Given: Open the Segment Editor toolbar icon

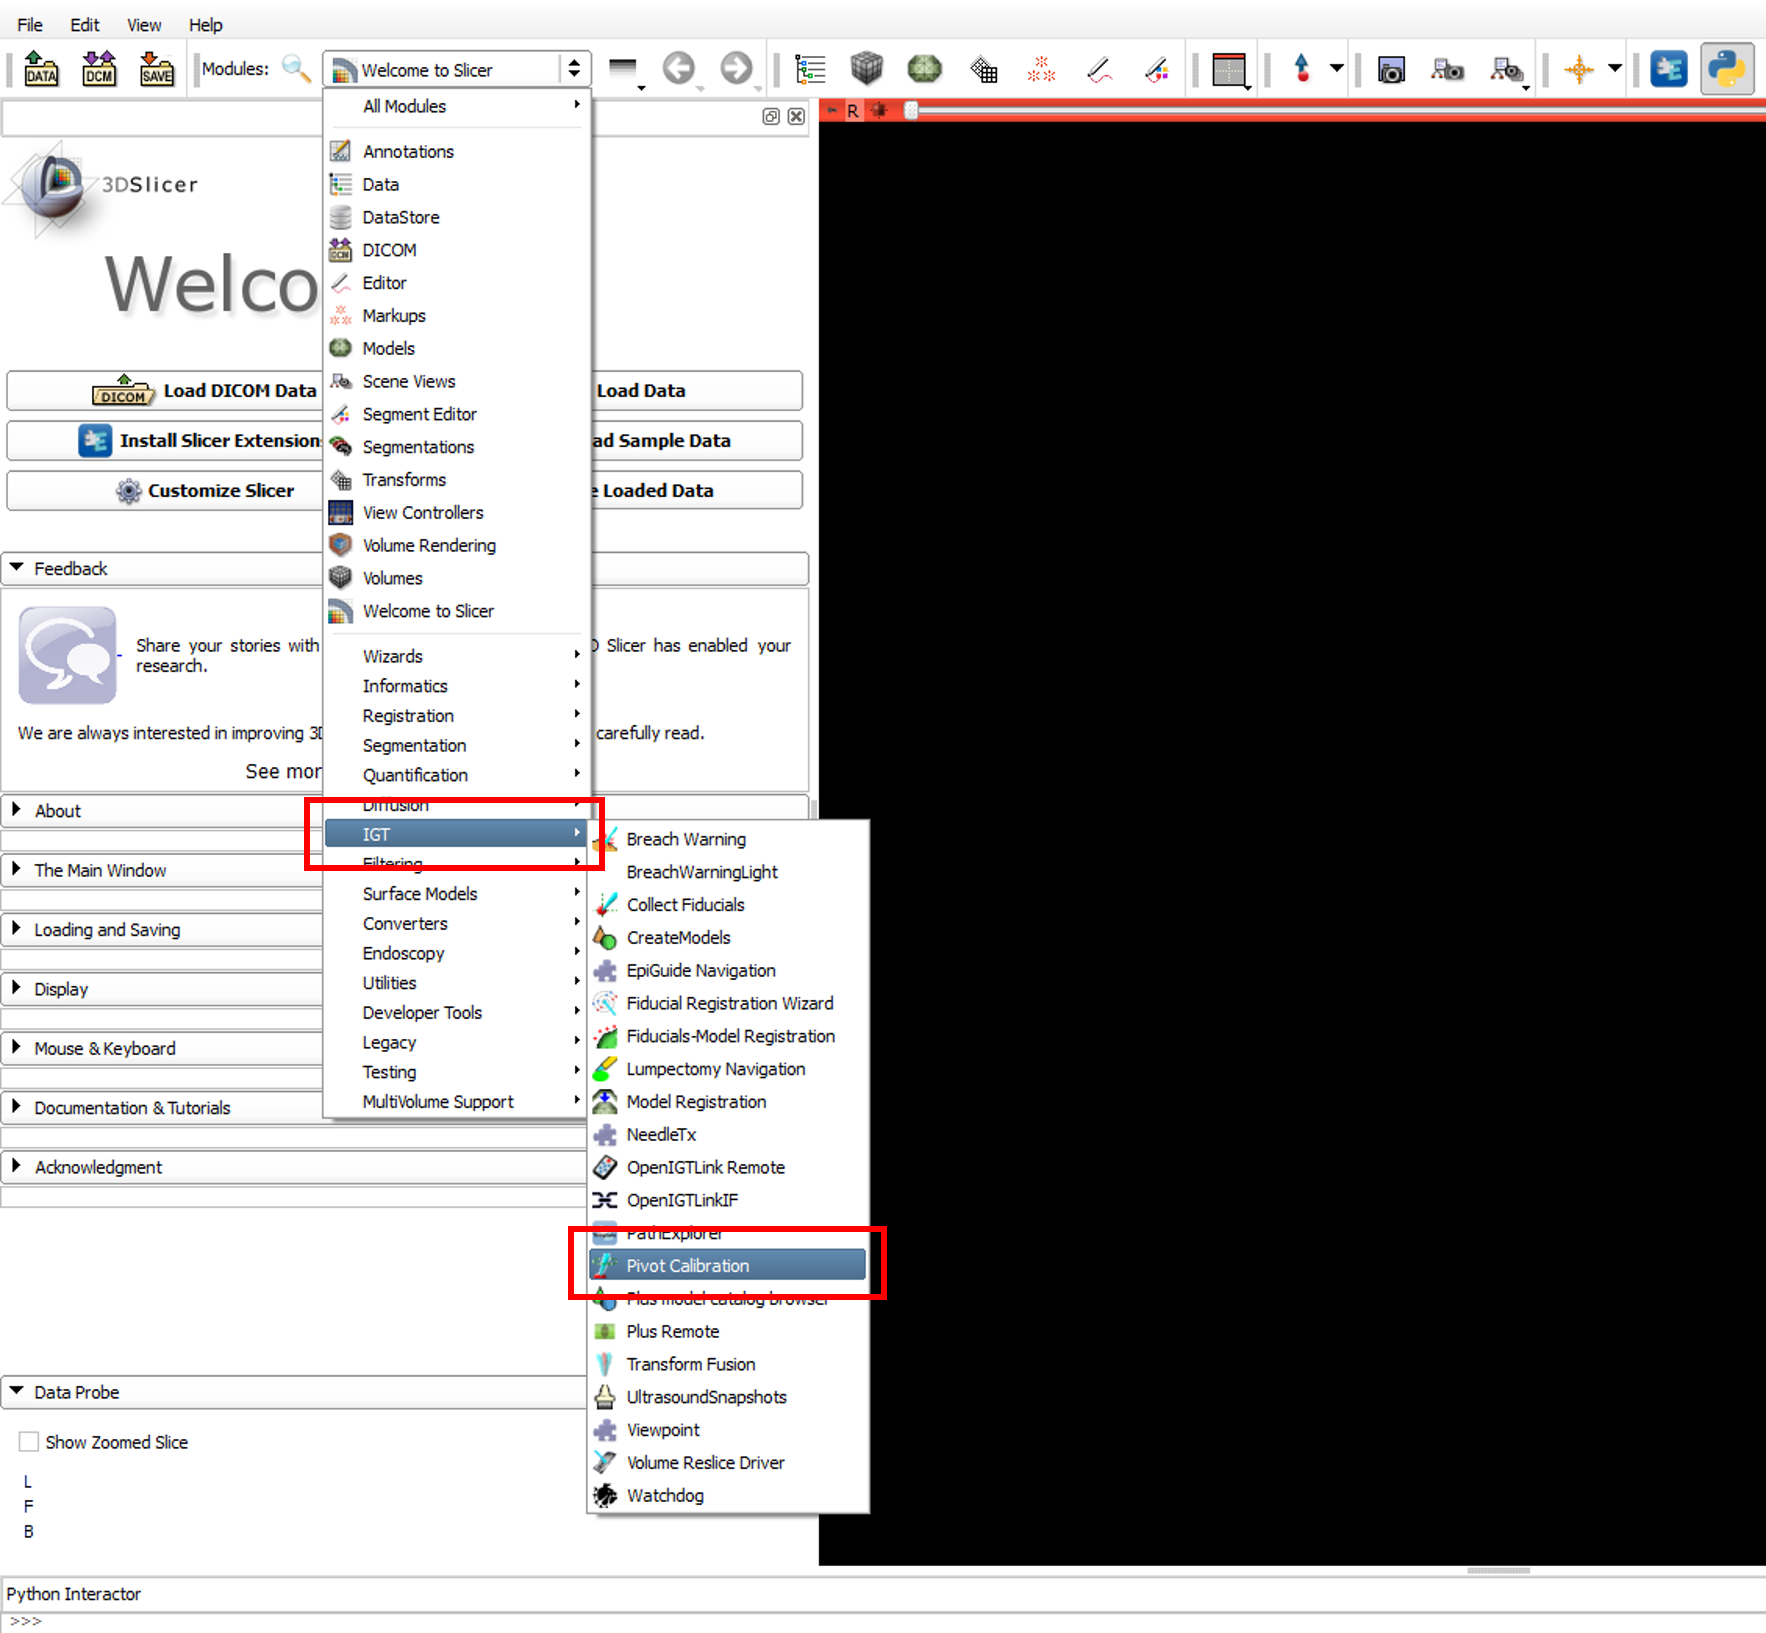Looking at the screenshot, I should coord(1157,69).
